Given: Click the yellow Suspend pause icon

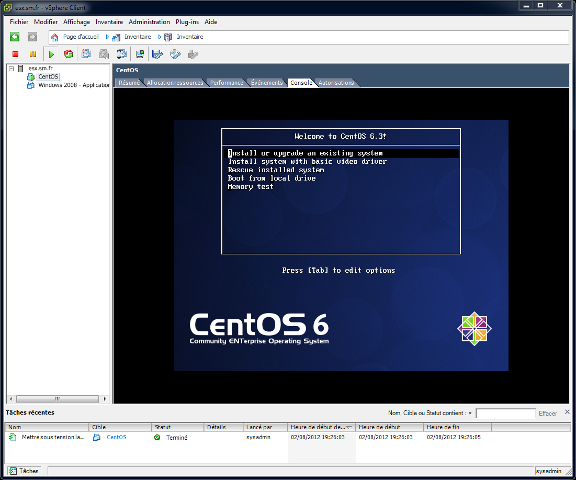Looking at the screenshot, I should (33, 54).
